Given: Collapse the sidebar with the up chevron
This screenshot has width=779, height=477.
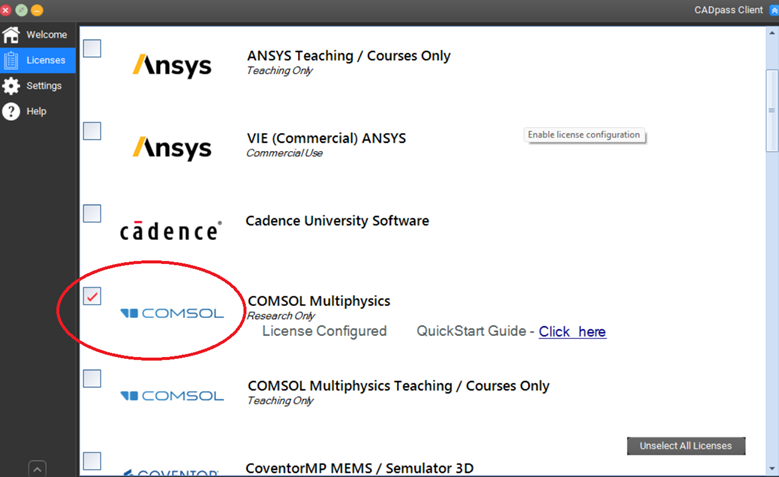Looking at the screenshot, I should tap(37, 469).
